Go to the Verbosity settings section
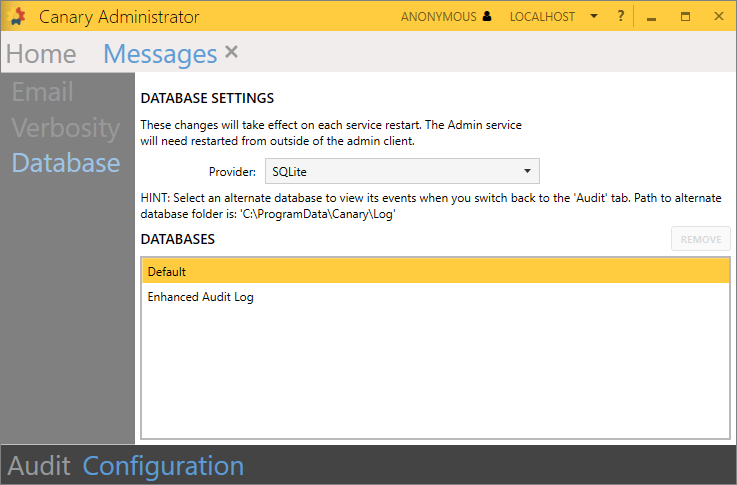 point(66,128)
